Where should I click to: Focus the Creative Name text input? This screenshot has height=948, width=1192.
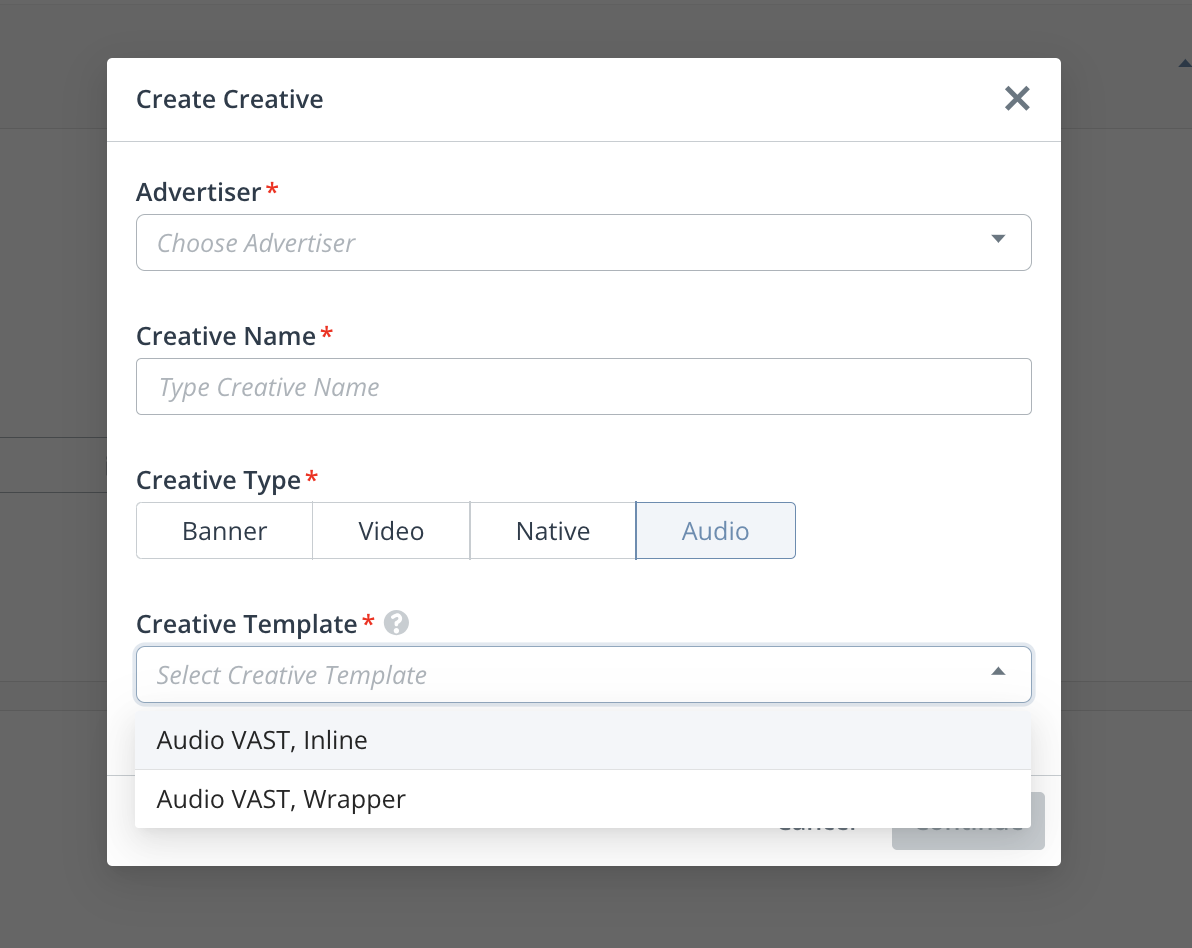coord(583,387)
